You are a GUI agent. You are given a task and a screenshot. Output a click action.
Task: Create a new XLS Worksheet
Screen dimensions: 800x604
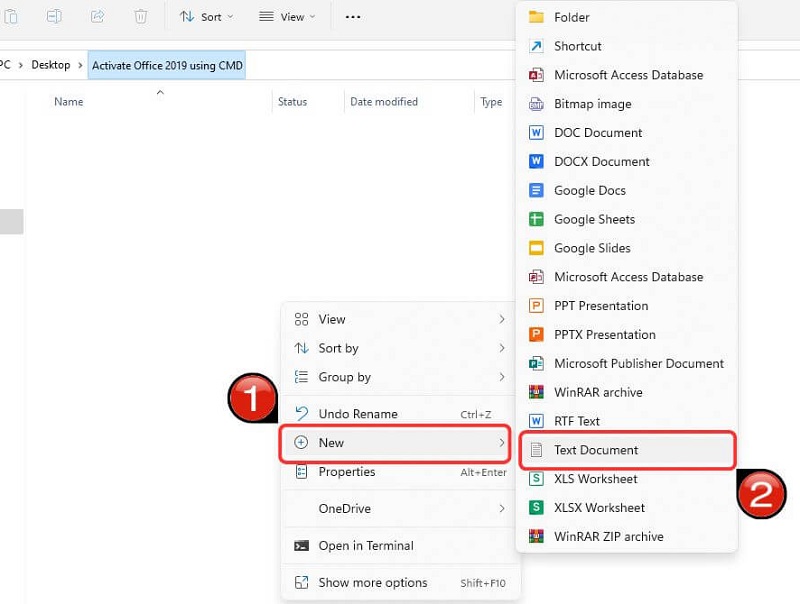point(627,479)
